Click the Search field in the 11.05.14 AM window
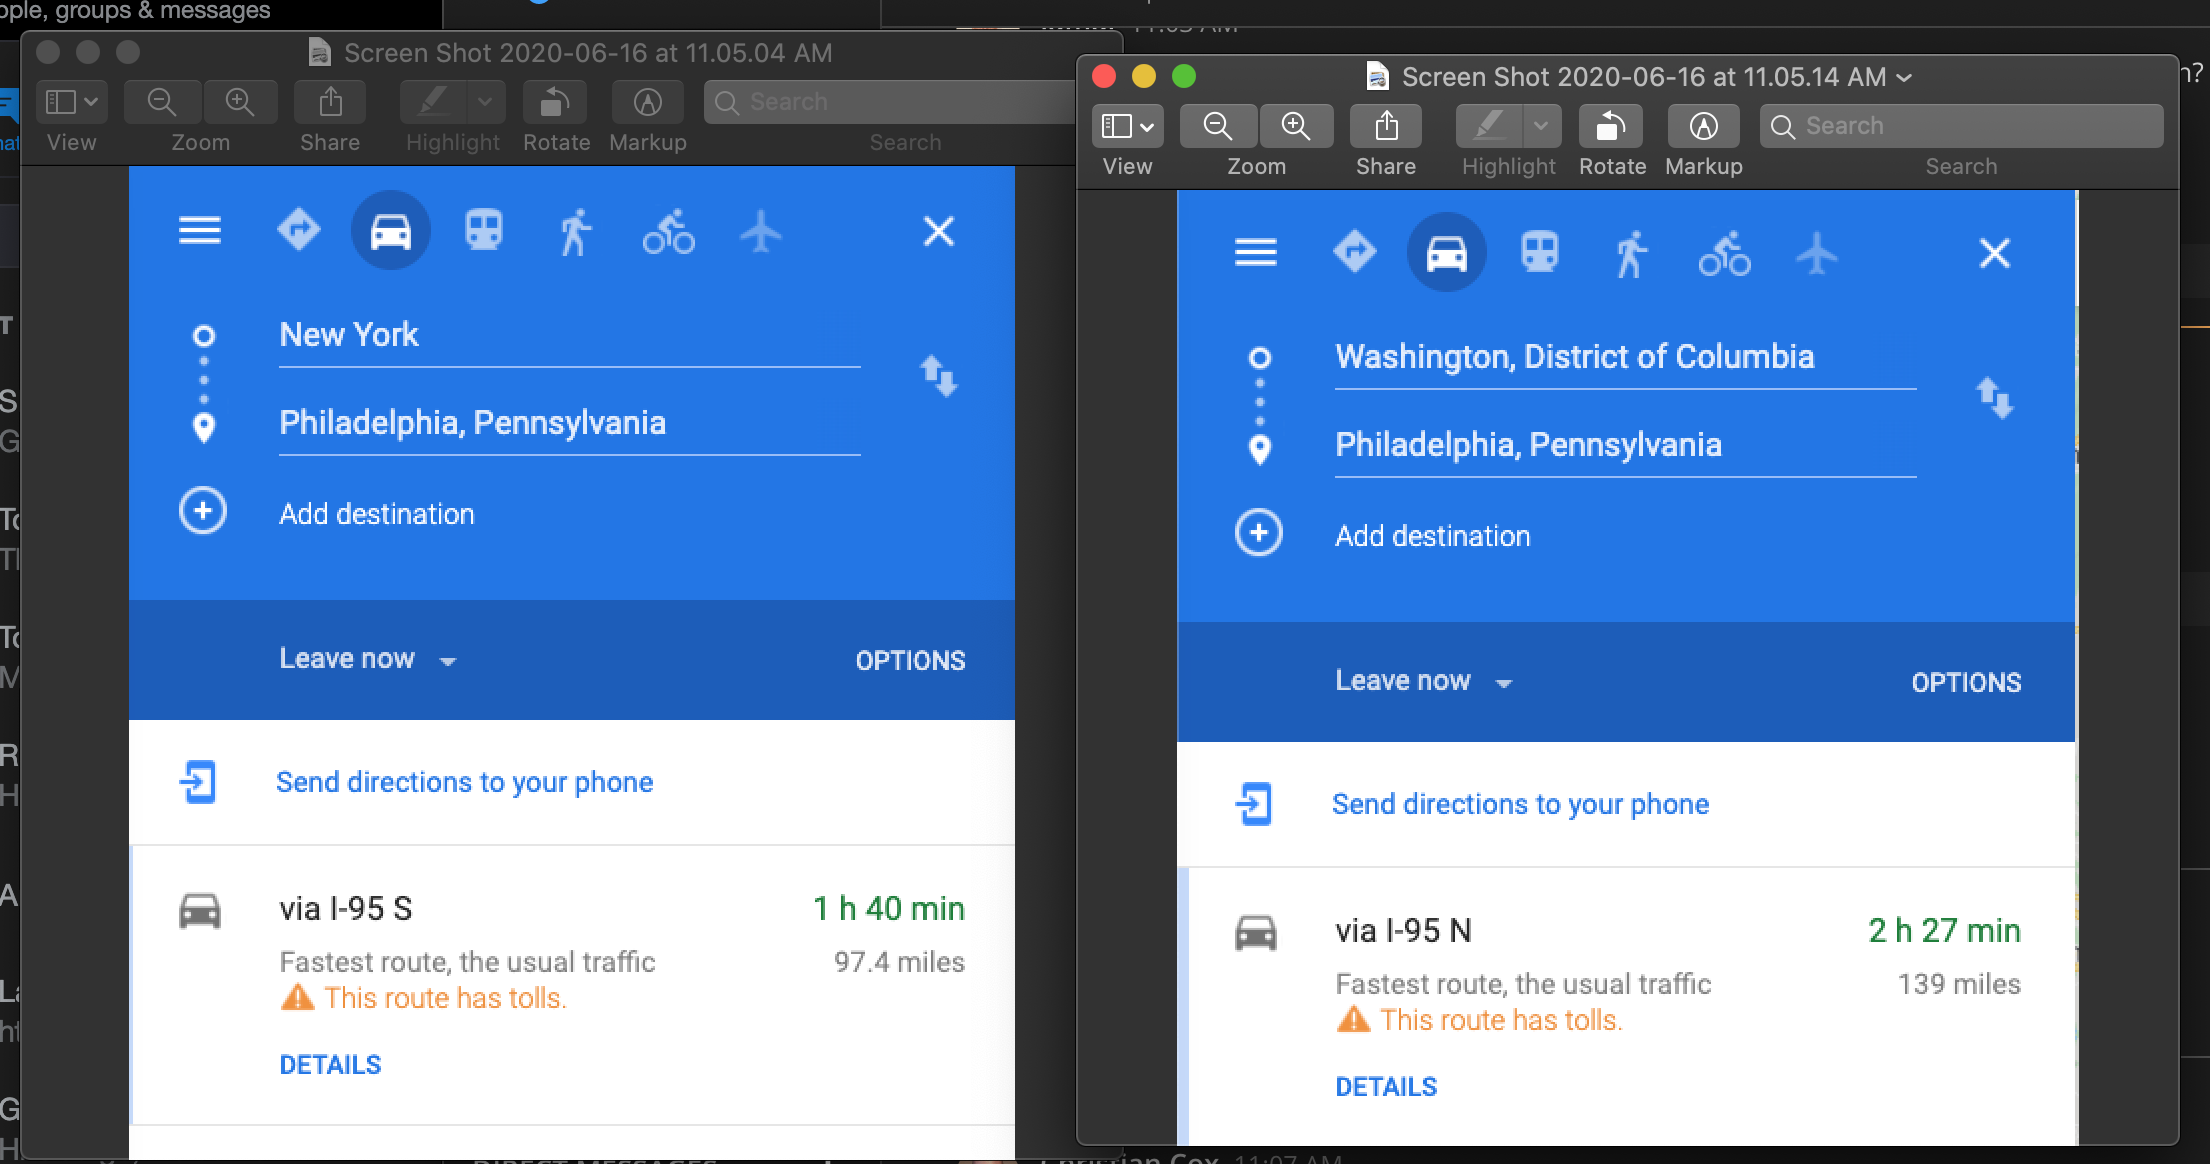The width and height of the screenshot is (2210, 1164). 1961,126
